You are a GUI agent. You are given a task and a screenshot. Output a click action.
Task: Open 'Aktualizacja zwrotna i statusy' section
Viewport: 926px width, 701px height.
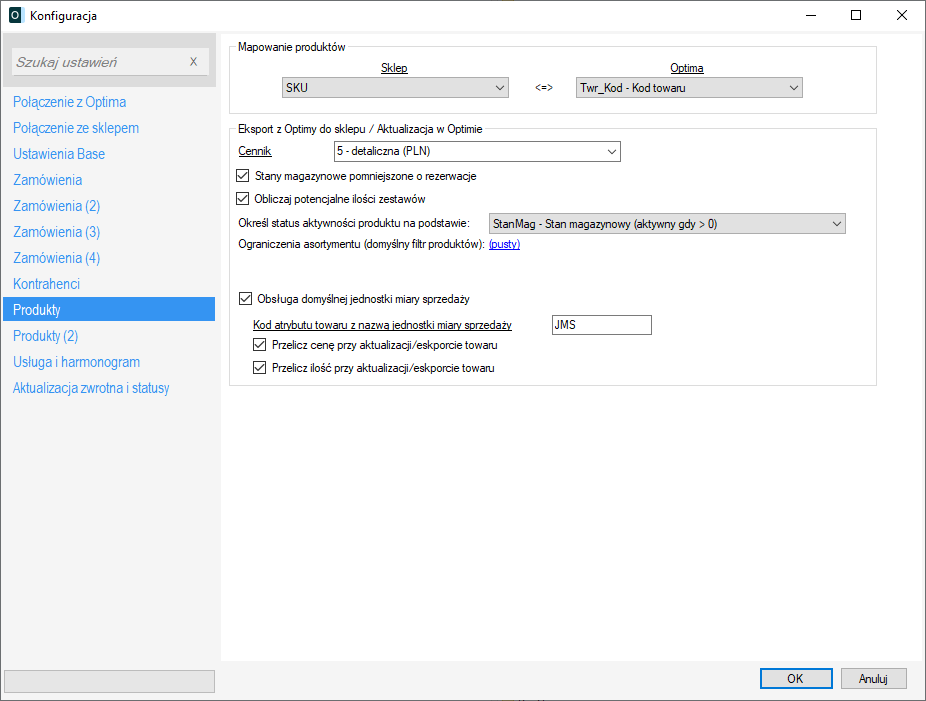(x=91, y=388)
